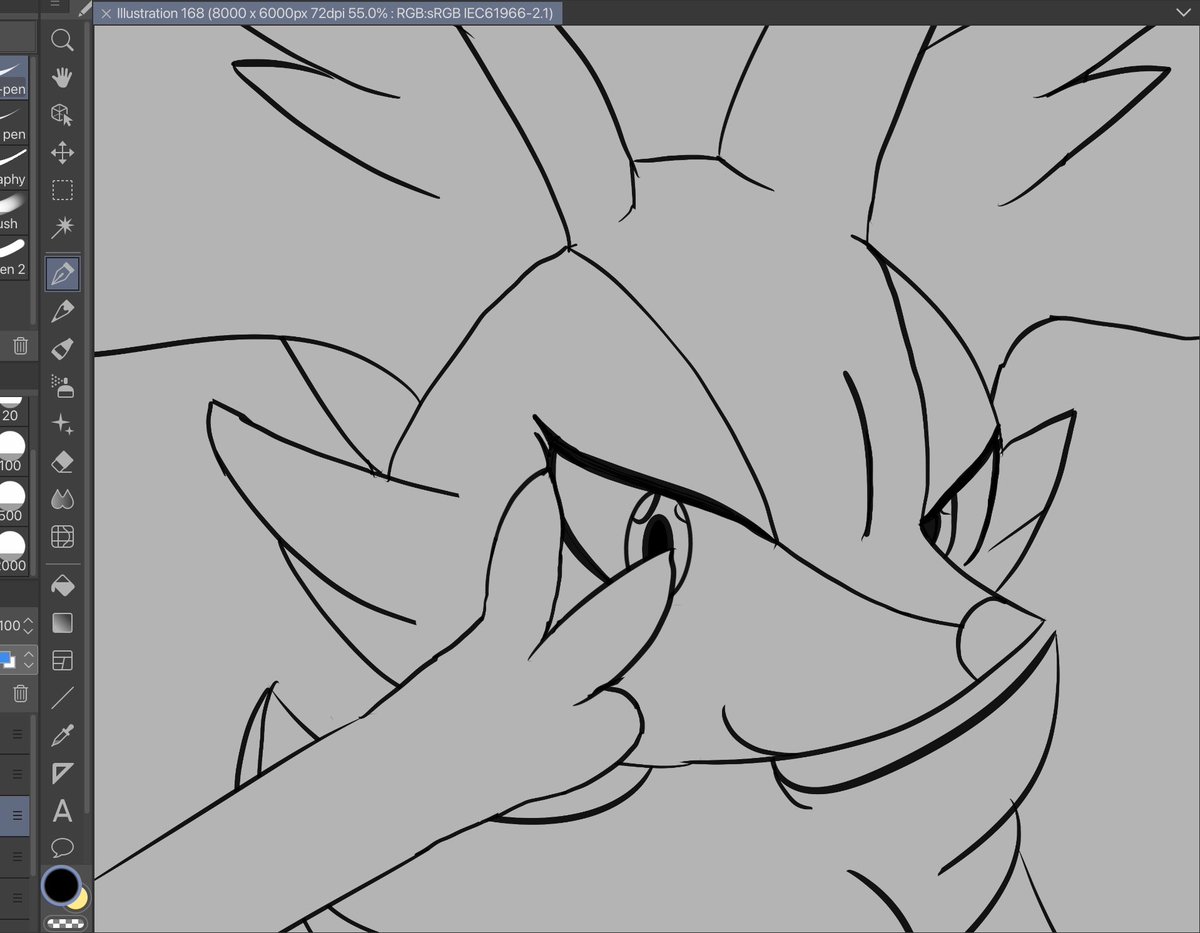Select the Move layer arrows tool
Image resolution: width=1200 pixels, height=933 pixels.
[x=62, y=152]
